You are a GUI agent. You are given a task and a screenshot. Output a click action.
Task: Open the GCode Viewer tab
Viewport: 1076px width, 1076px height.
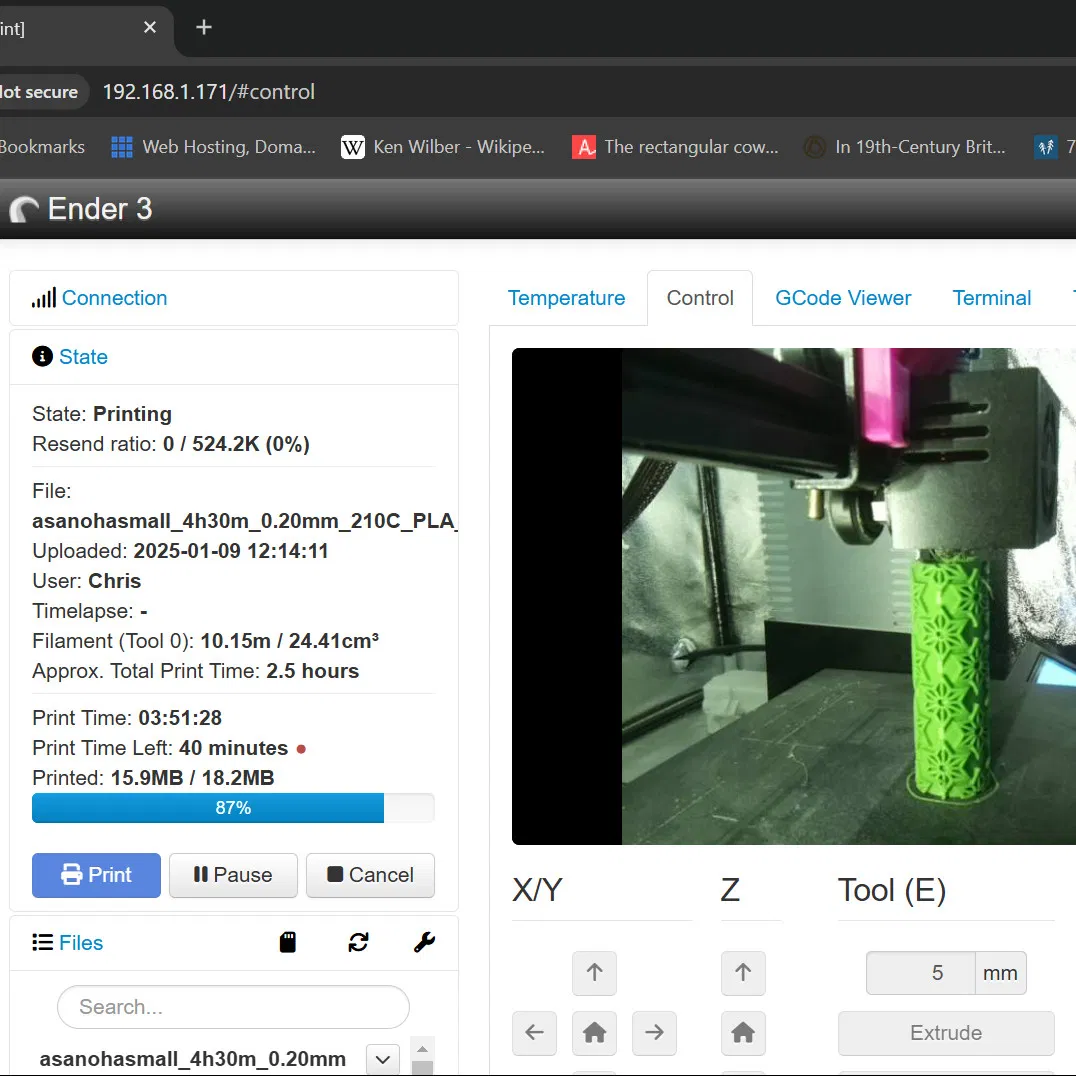pos(843,298)
